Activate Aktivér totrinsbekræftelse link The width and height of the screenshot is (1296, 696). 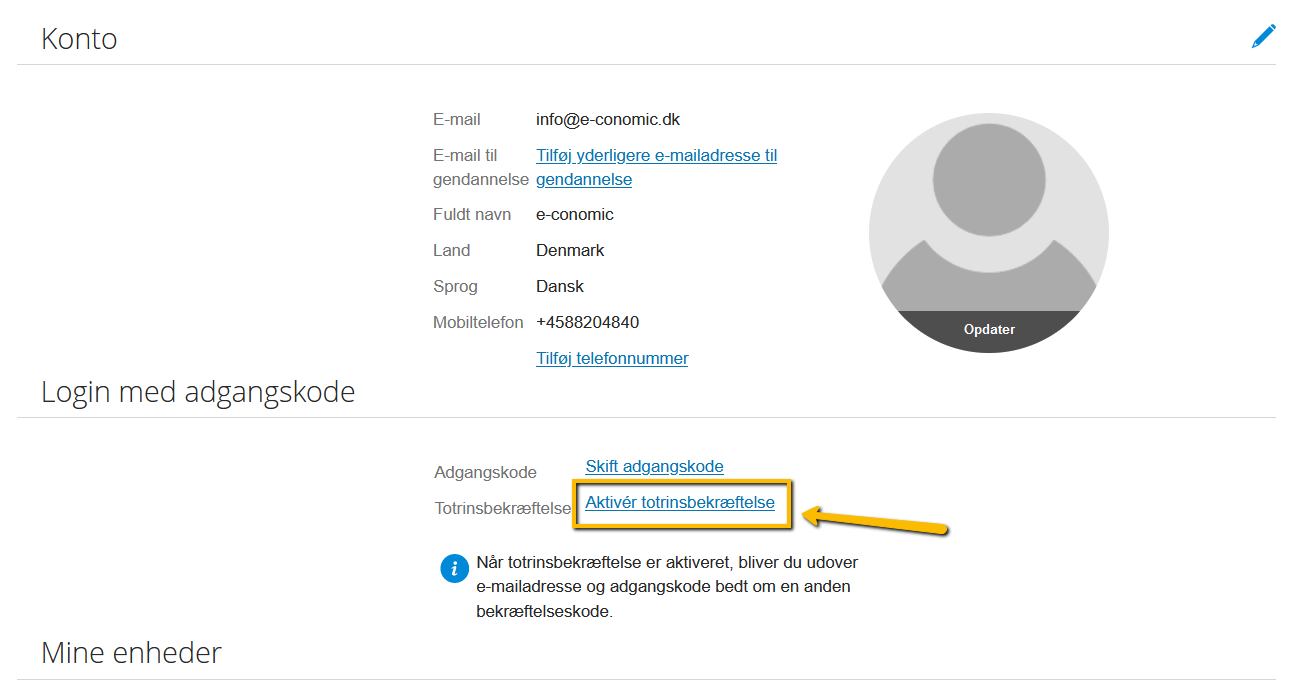(x=680, y=502)
